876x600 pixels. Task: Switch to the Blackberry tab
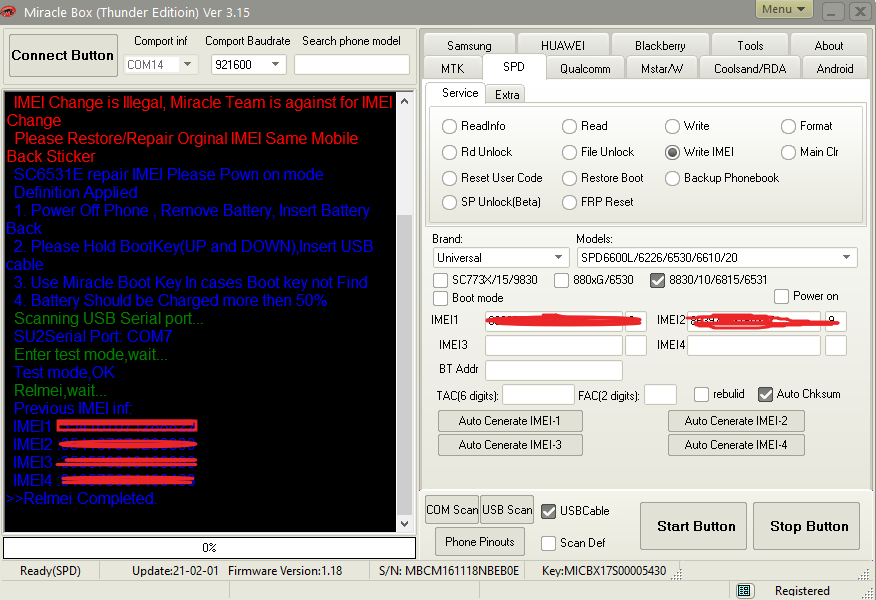(660, 45)
